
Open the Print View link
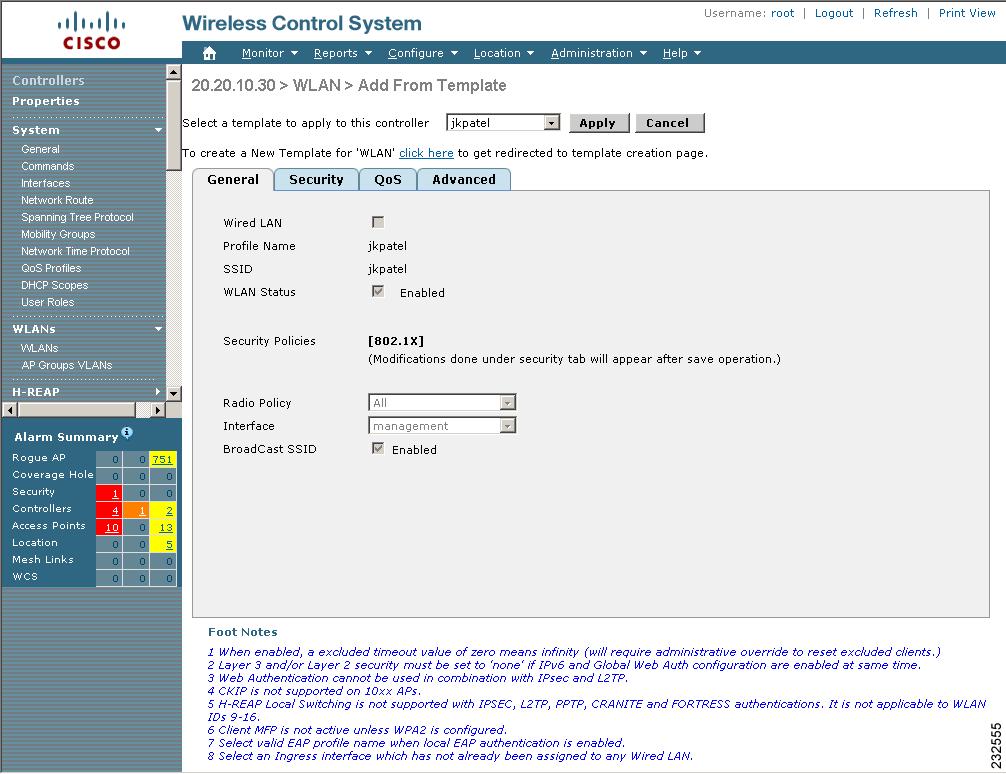pyautogui.click(x=967, y=13)
